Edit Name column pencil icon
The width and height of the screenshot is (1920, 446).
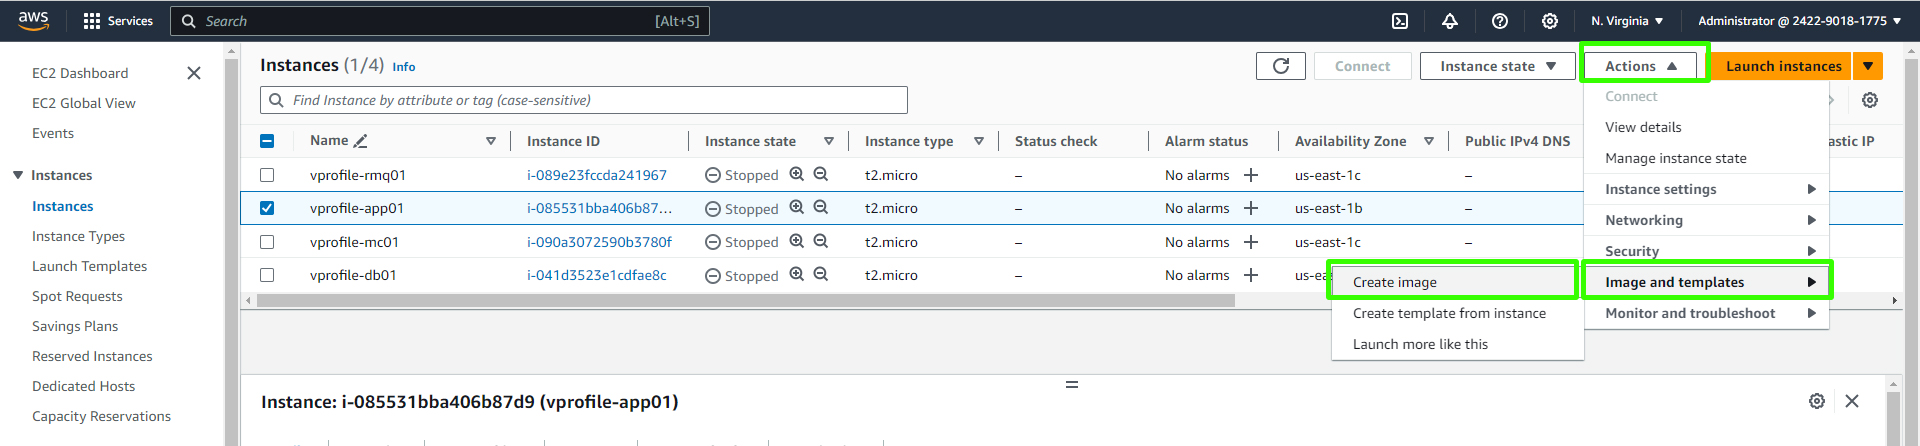tap(361, 141)
